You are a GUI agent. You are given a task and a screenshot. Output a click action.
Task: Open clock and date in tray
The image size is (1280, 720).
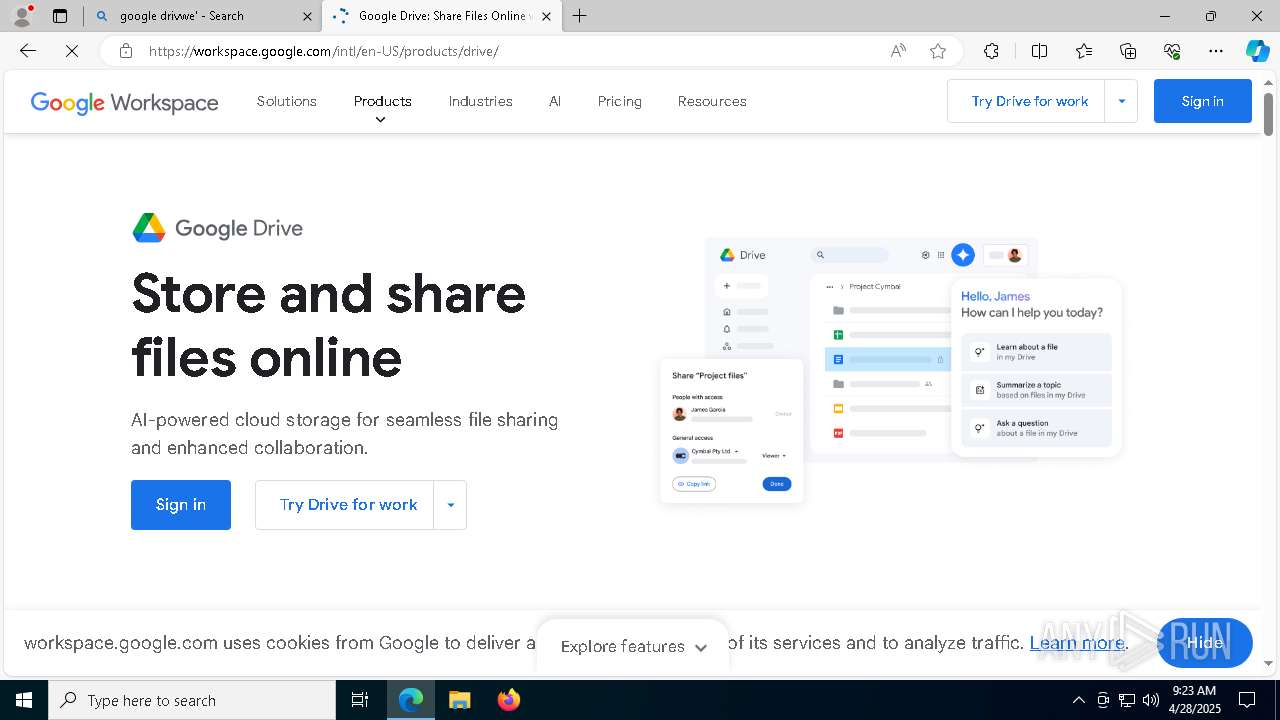(x=1193, y=700)
